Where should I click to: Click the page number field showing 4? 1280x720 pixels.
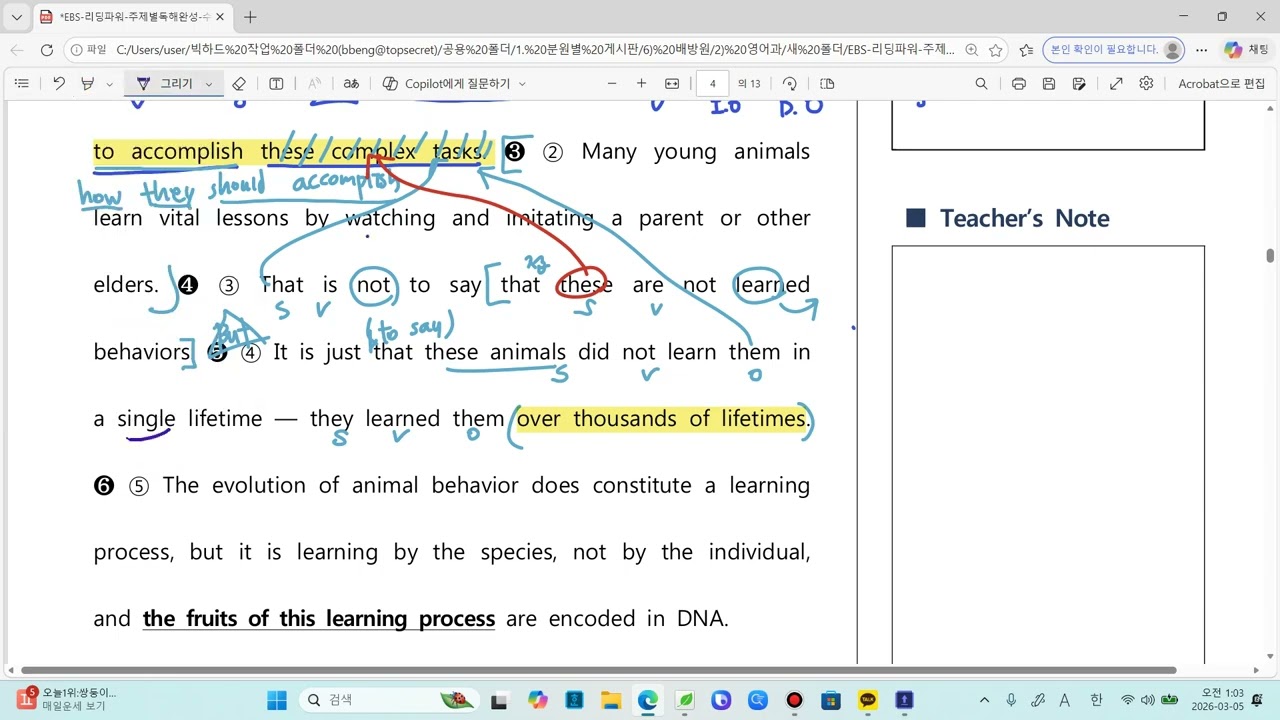tap(712, 84)
